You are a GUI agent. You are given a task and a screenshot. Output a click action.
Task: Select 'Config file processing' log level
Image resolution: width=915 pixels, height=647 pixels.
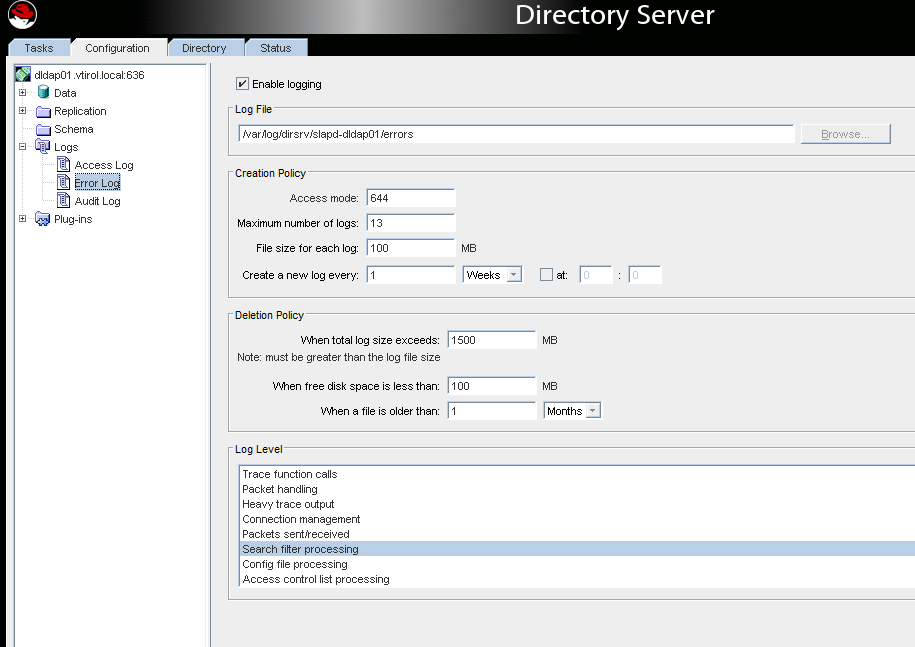(577, 564)
